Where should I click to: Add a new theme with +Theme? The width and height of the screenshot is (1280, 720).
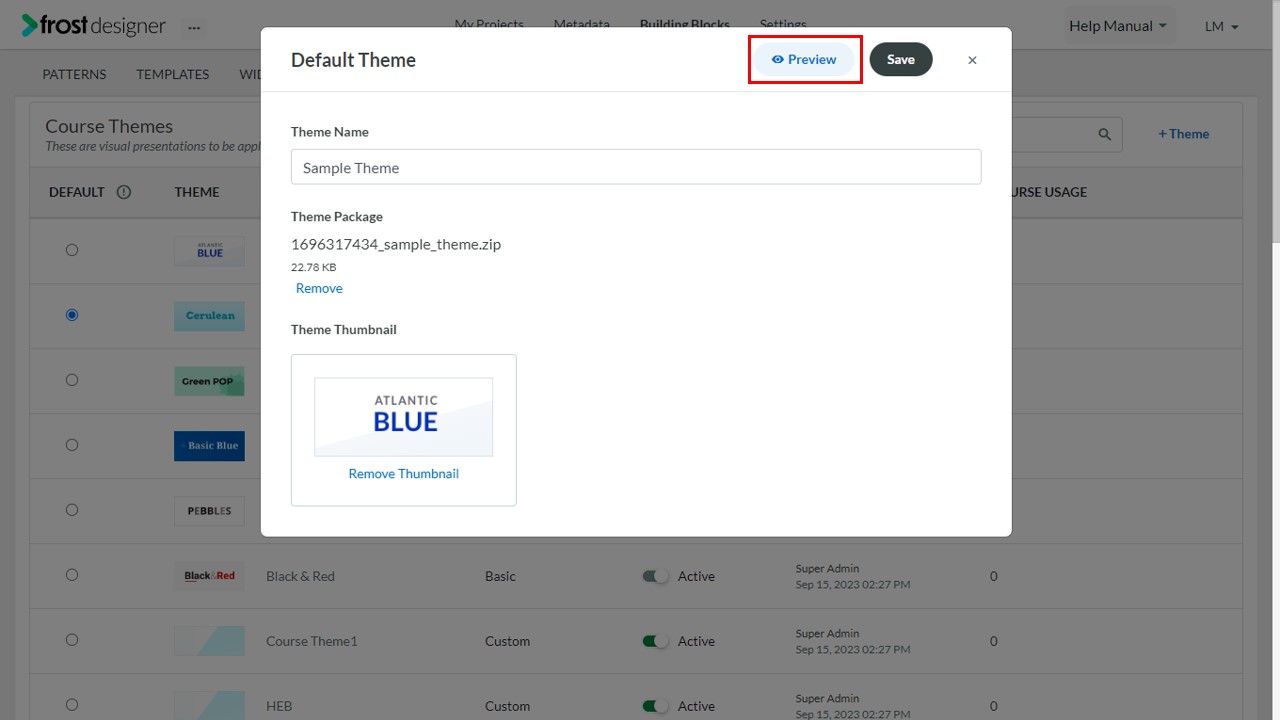pyautogui.click(x=1184, y=134)
